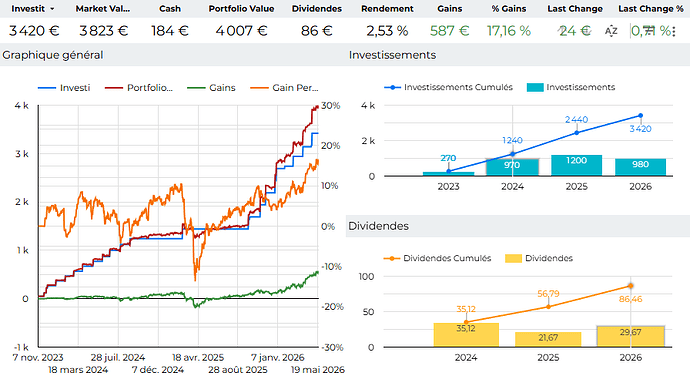
Task: Select the Market Val... column header
Action: 103,9
